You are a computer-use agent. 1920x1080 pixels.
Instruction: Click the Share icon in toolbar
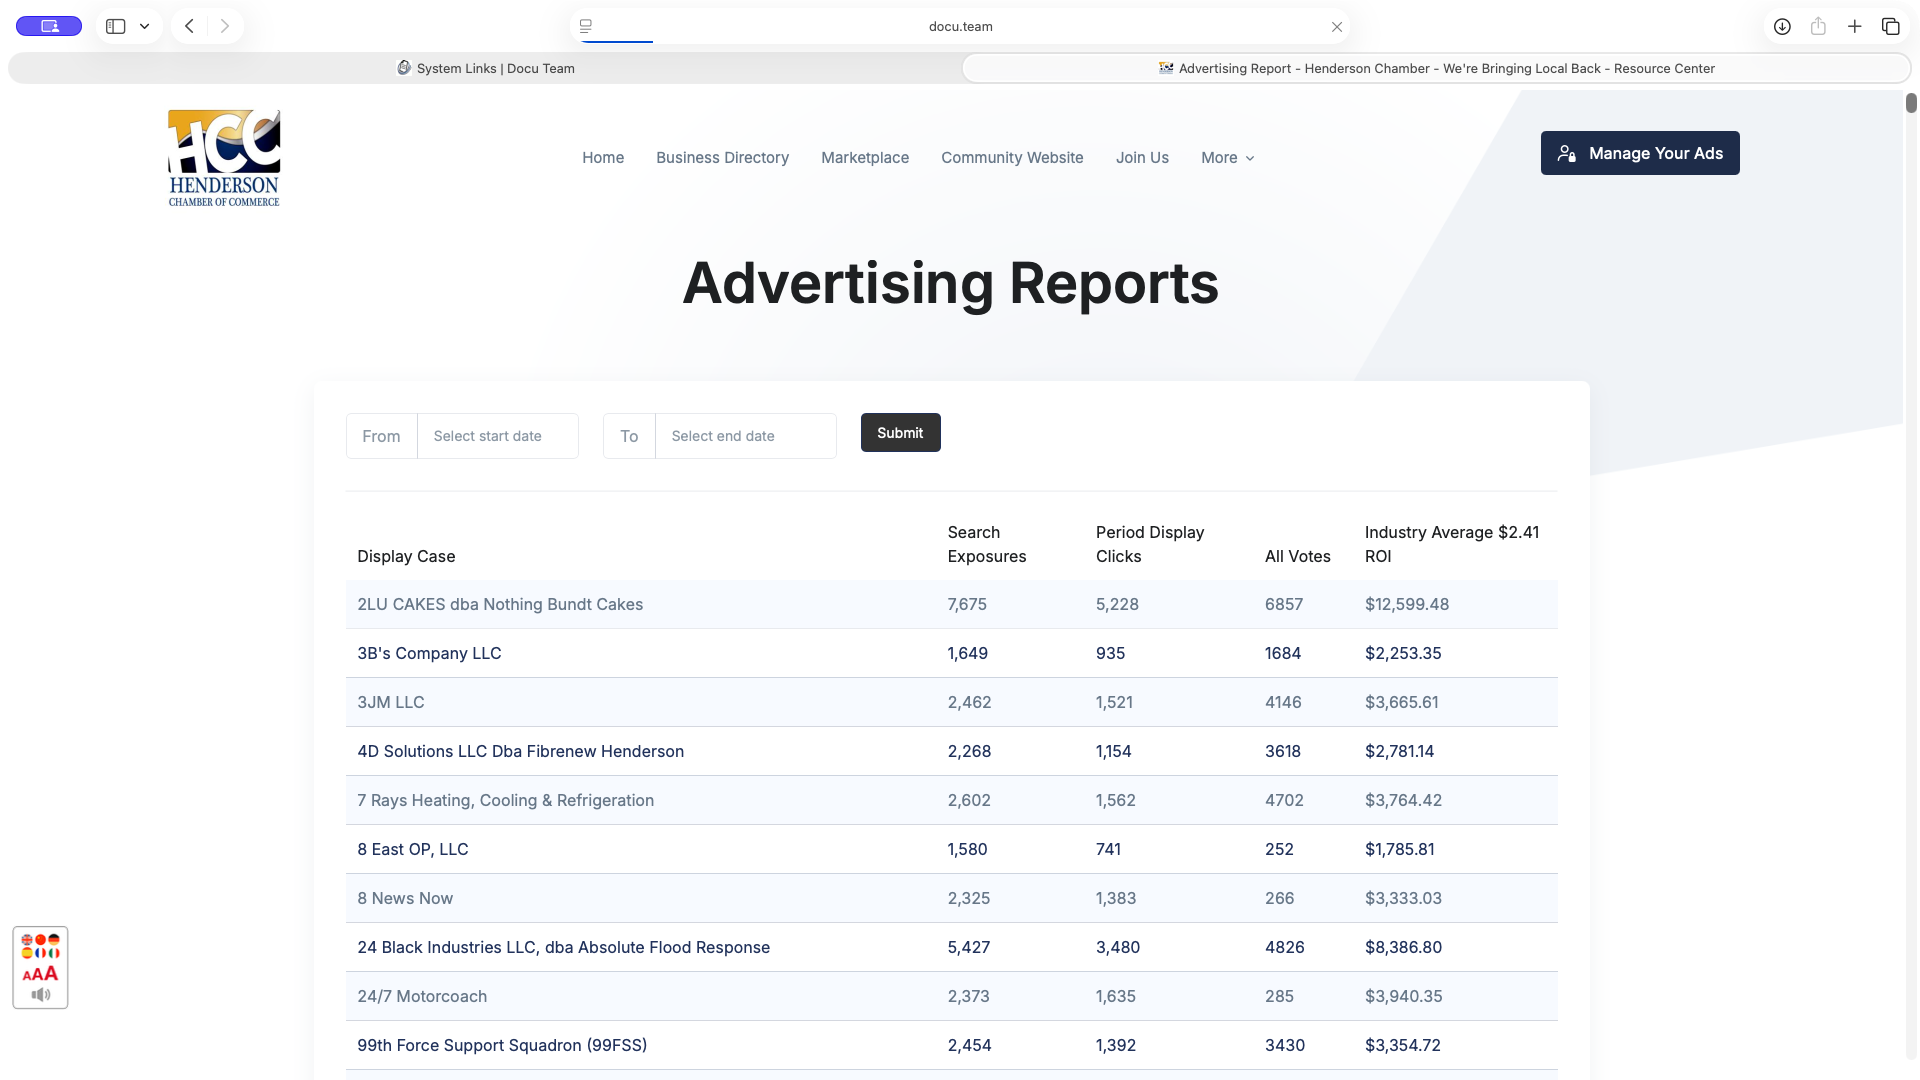(x=1818, y=26)
